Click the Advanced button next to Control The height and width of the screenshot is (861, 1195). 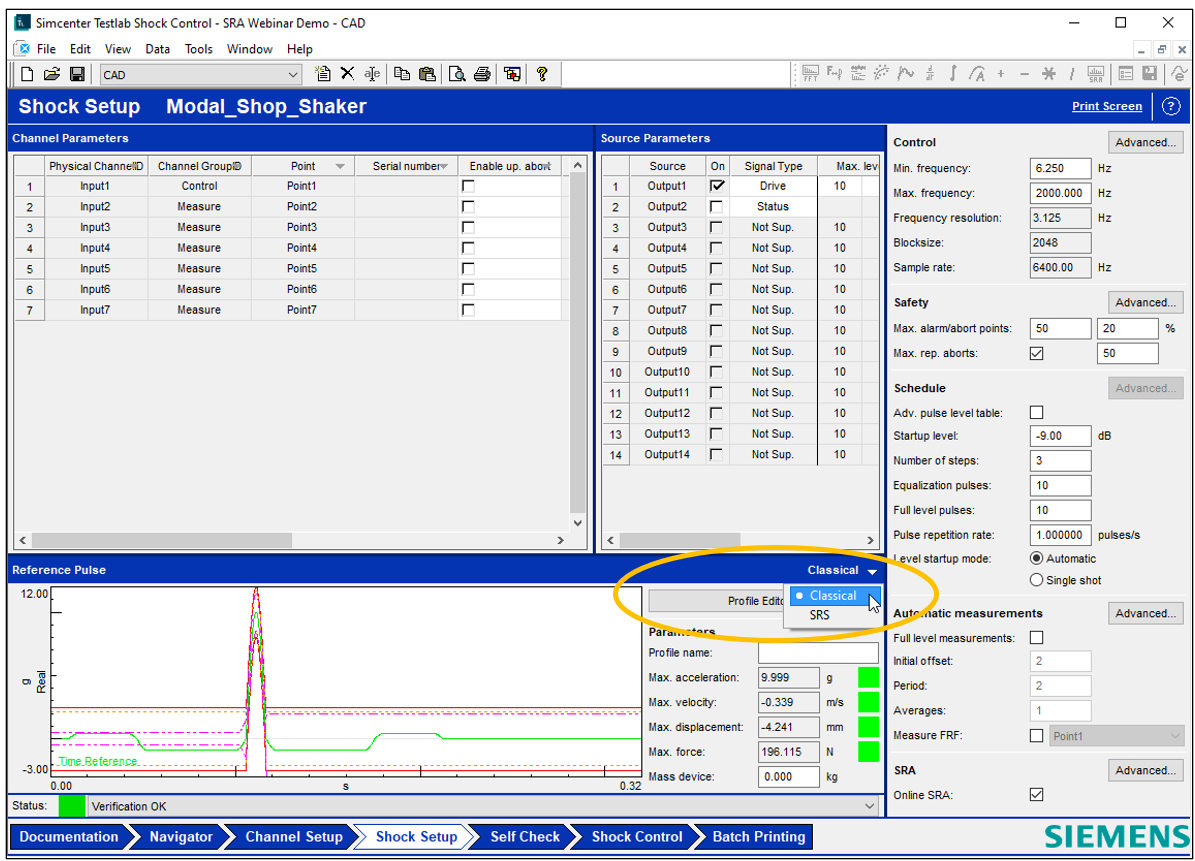[1145, 142]
